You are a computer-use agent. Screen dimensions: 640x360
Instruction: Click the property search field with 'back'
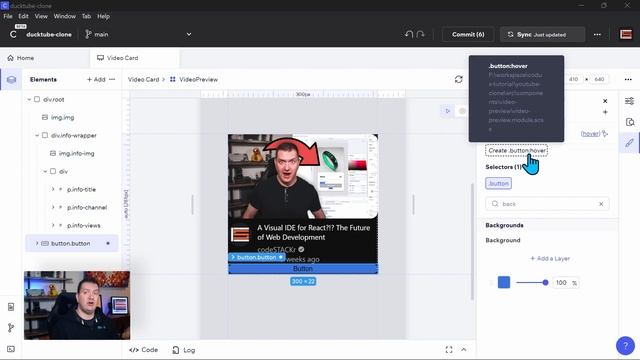[x=547, y=204]
